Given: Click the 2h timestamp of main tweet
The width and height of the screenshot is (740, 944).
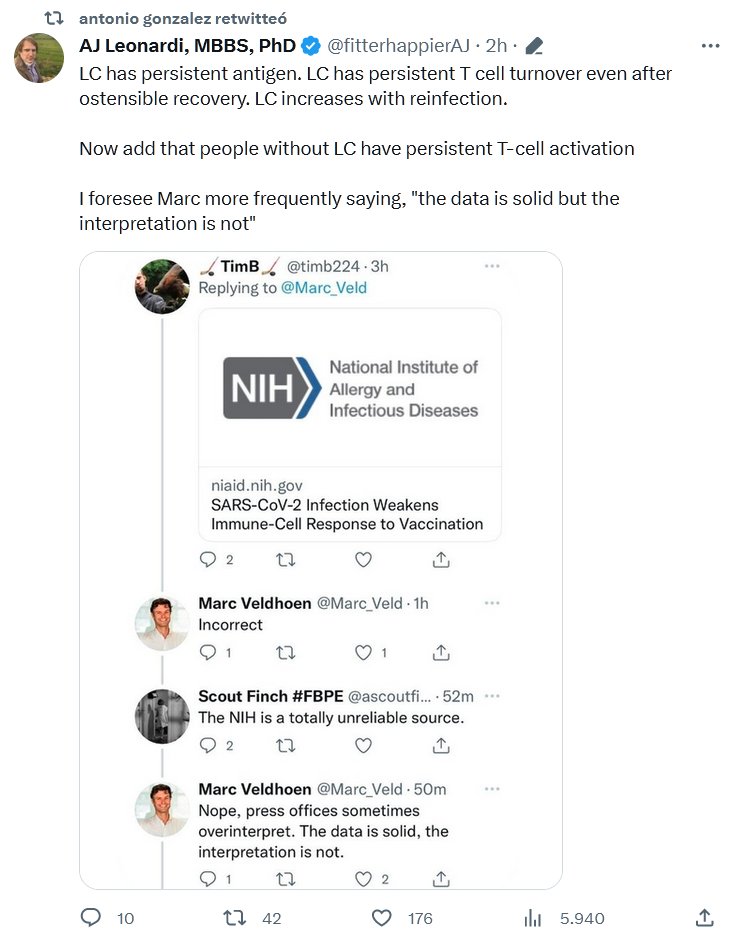Looking at the screenshot, I should pyautogui.click(x=496, y=46).
